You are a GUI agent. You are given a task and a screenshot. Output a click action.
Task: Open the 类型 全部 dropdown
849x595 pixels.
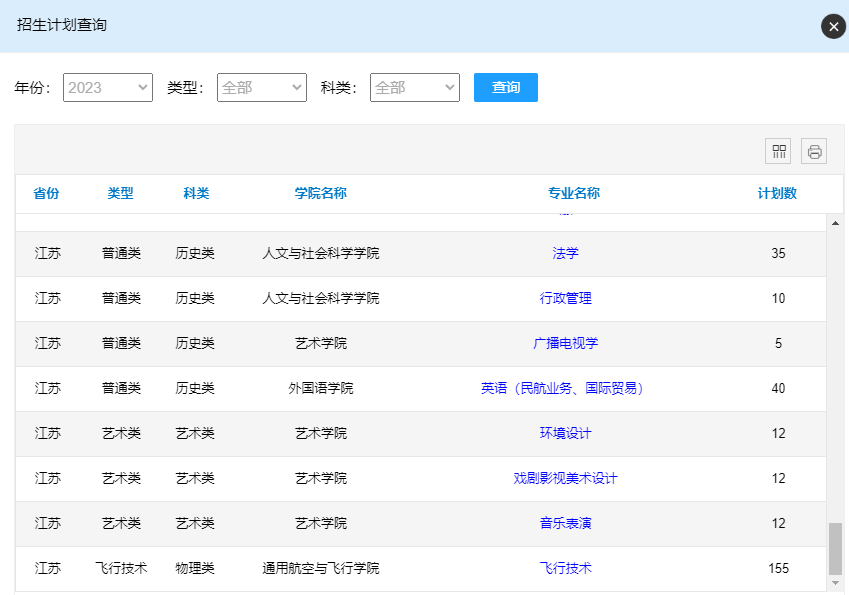coord(262,88)
